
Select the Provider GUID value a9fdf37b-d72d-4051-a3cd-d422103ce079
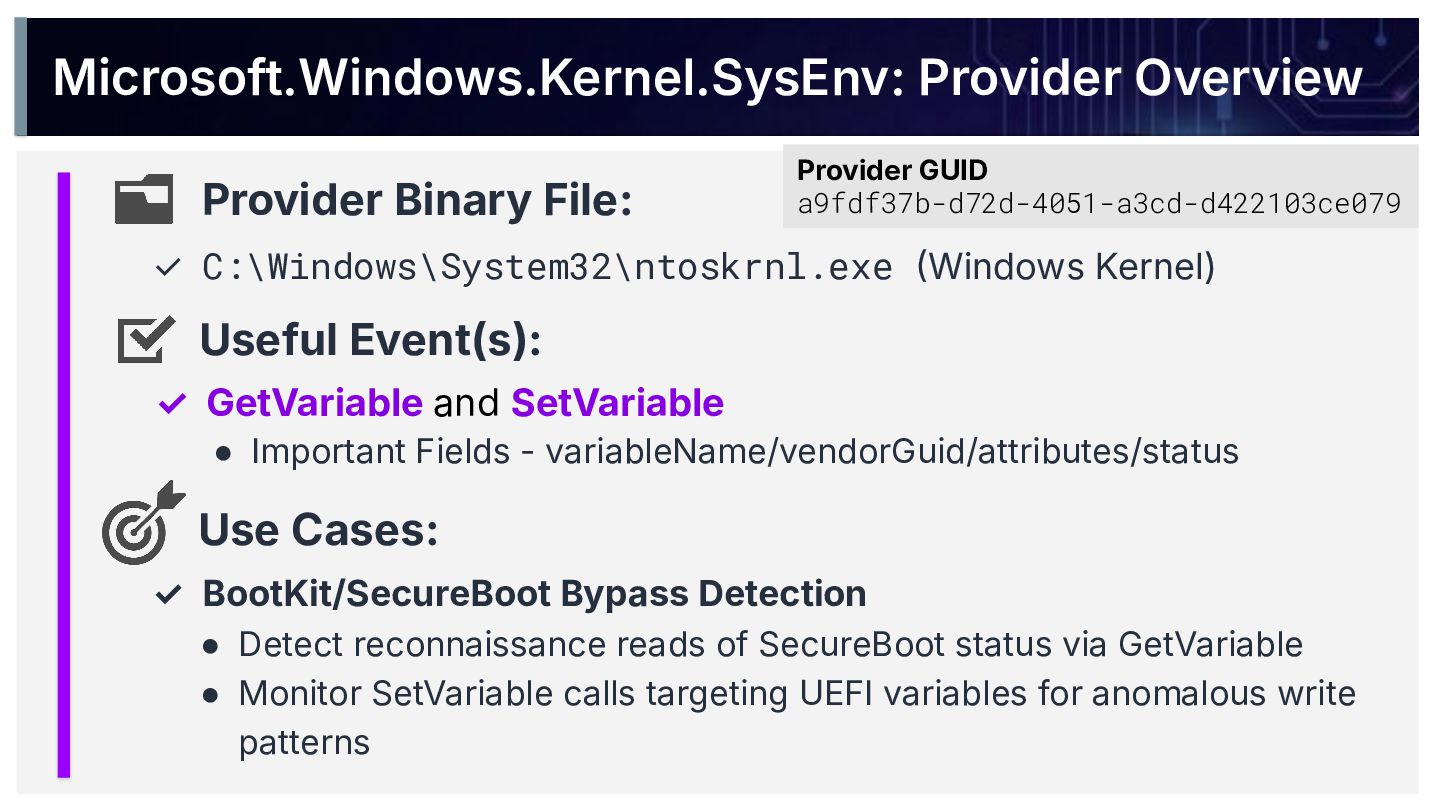point(1099,204)
